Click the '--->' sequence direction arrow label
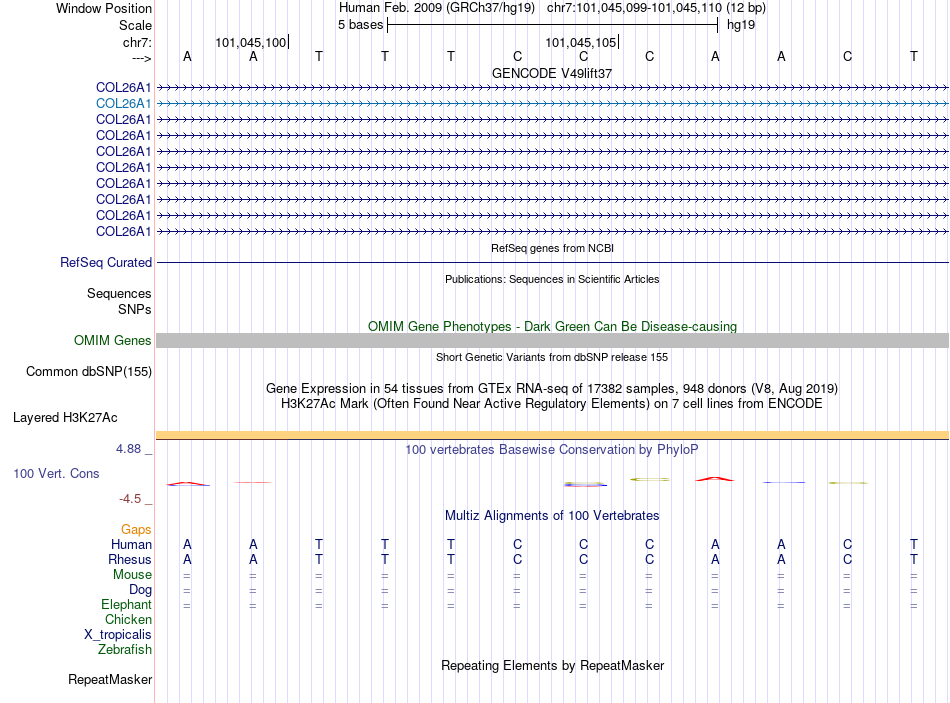This screenshot has width=950, height=703. tap(141, 58)
